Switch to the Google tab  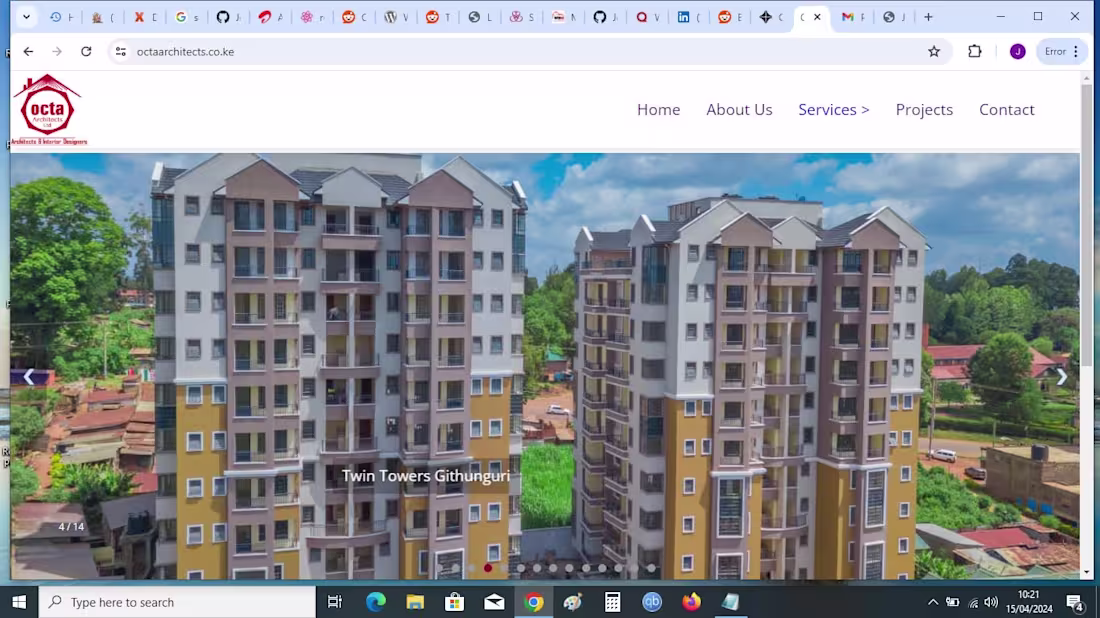[x=187, y=17]
